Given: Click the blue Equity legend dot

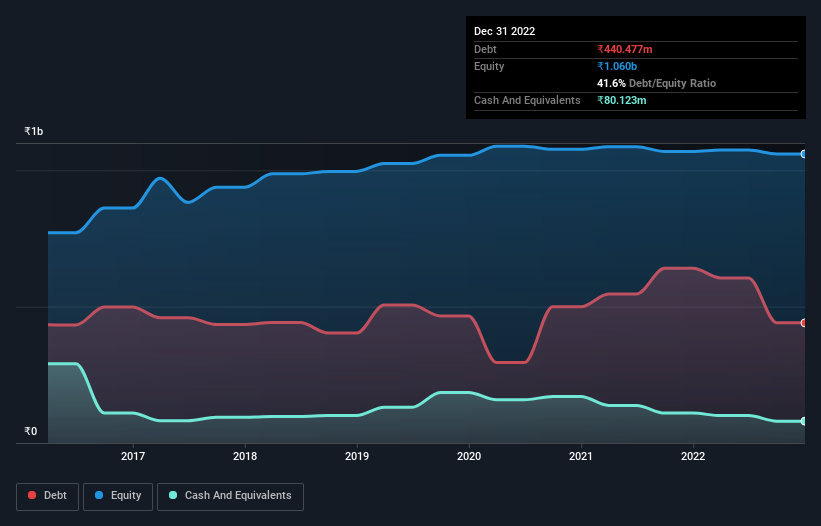Looking at the screenshot, I should pos(99,495).
